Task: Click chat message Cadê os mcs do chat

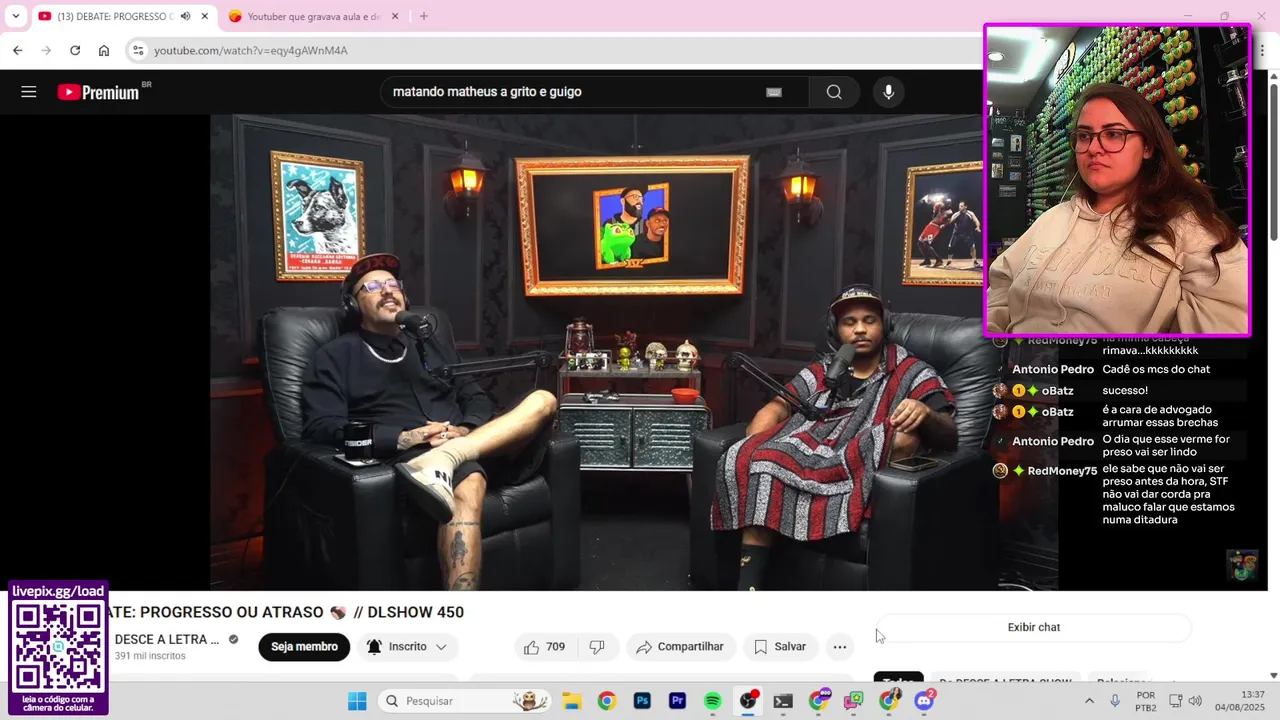Action: [1156, 369]
